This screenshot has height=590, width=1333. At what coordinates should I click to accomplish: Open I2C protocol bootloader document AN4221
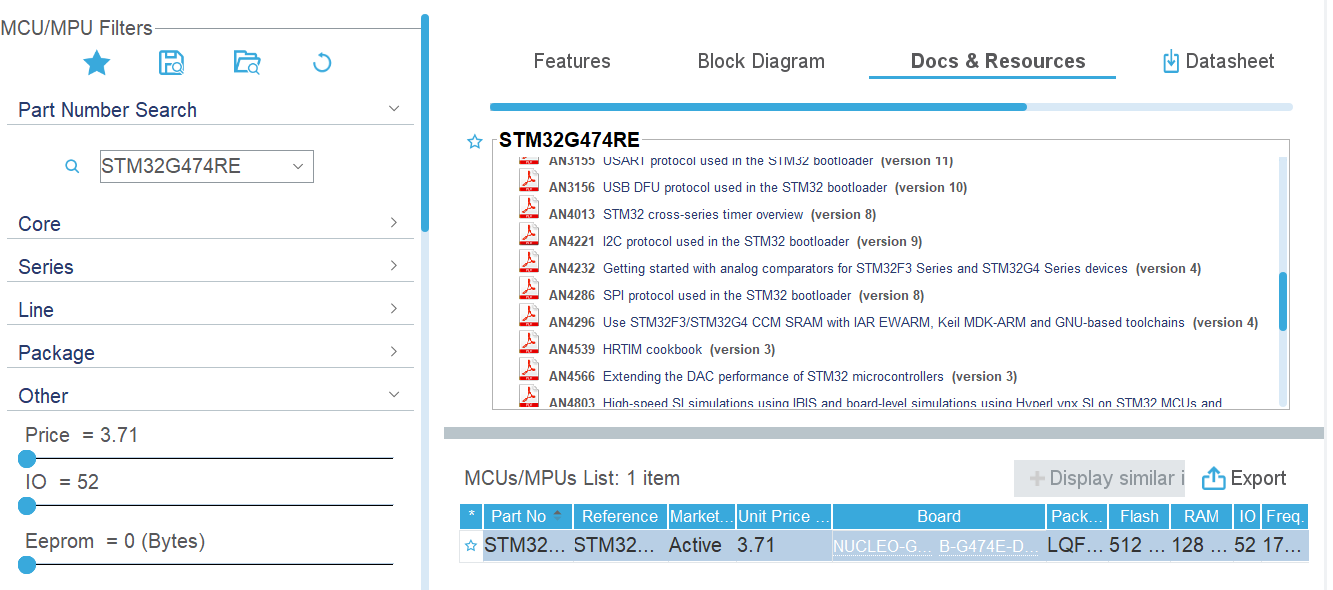coord(726,242)
